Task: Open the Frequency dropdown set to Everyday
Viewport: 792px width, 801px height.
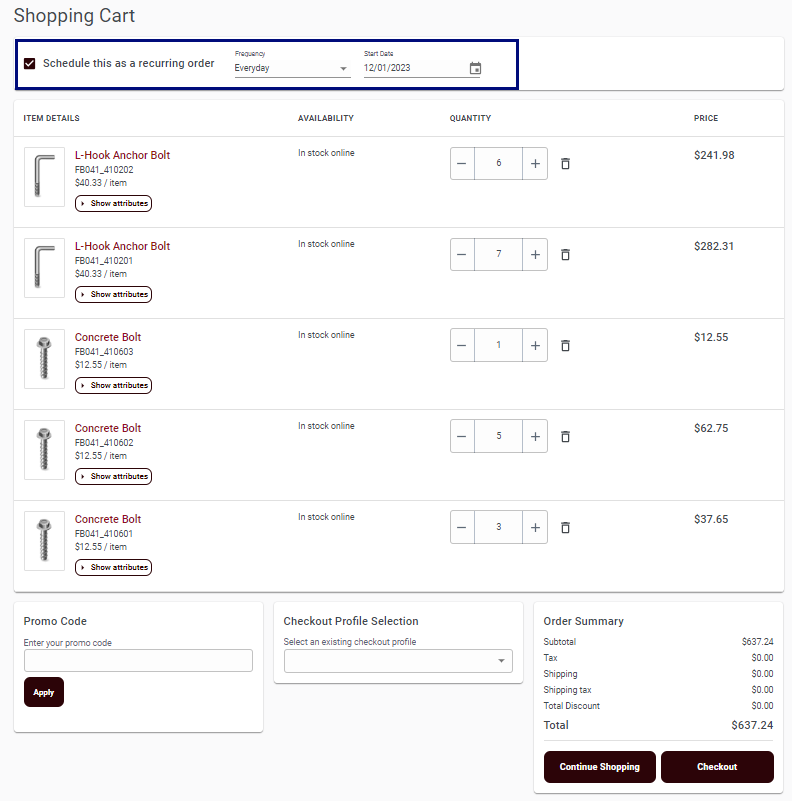Action: 292,68
